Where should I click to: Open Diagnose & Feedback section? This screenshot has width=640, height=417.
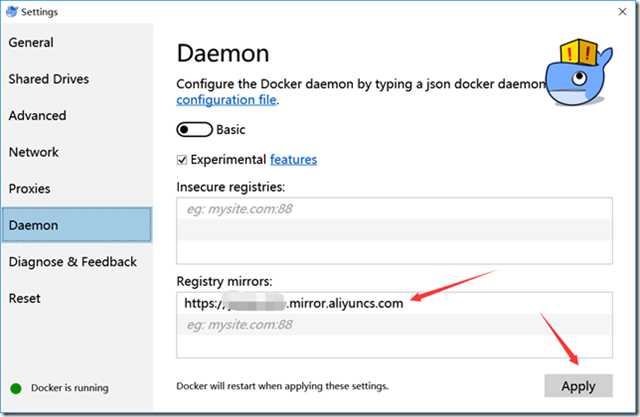point(72,262)
